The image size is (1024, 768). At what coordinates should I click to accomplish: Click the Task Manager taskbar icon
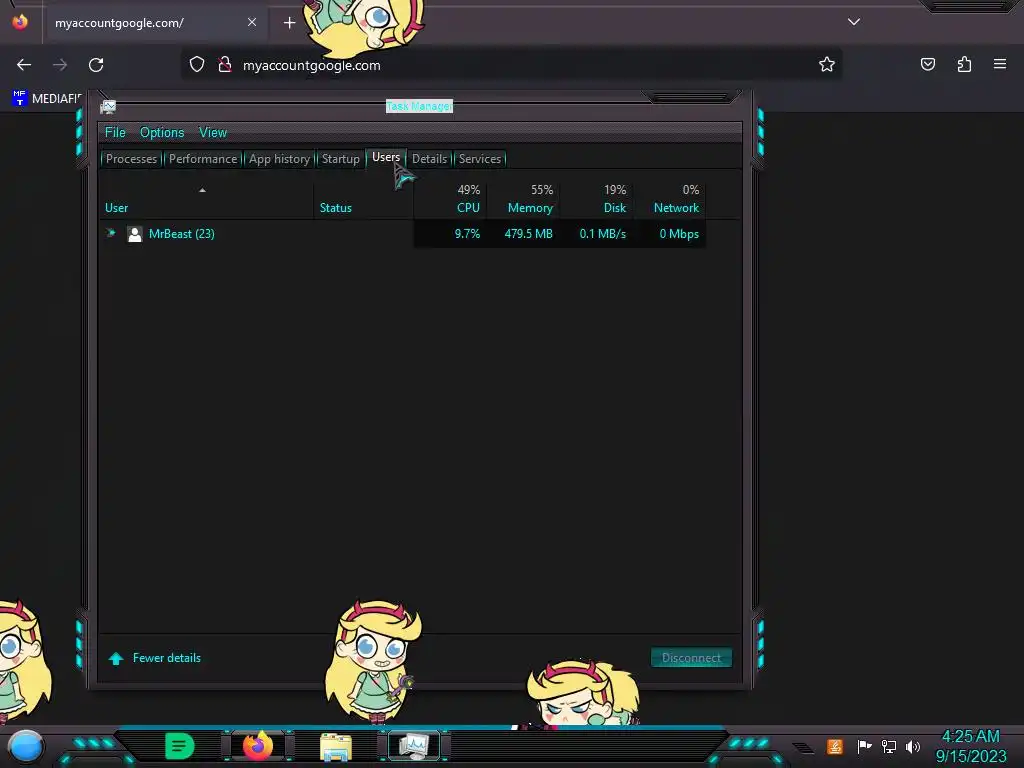click(413, 746)
